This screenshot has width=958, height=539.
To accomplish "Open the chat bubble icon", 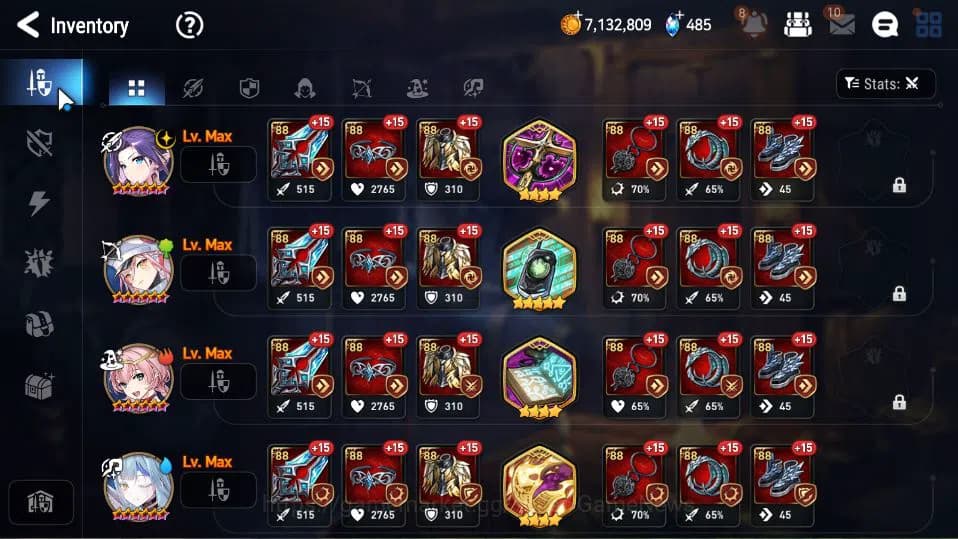I will (x=885, y=25).
